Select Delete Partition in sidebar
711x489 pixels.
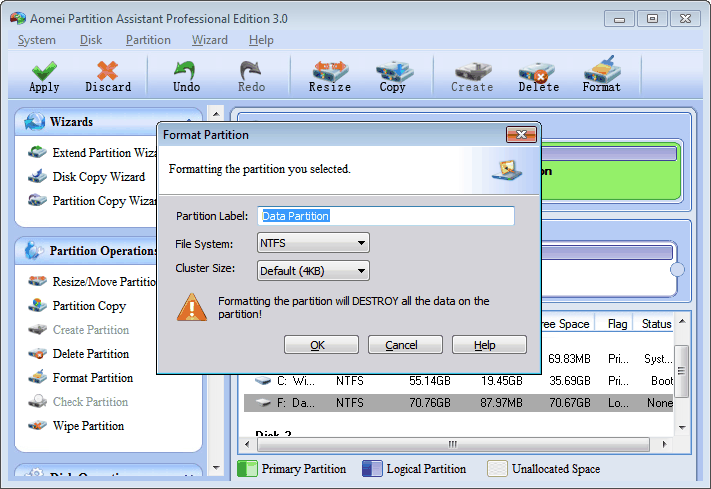tap(91, 353)
